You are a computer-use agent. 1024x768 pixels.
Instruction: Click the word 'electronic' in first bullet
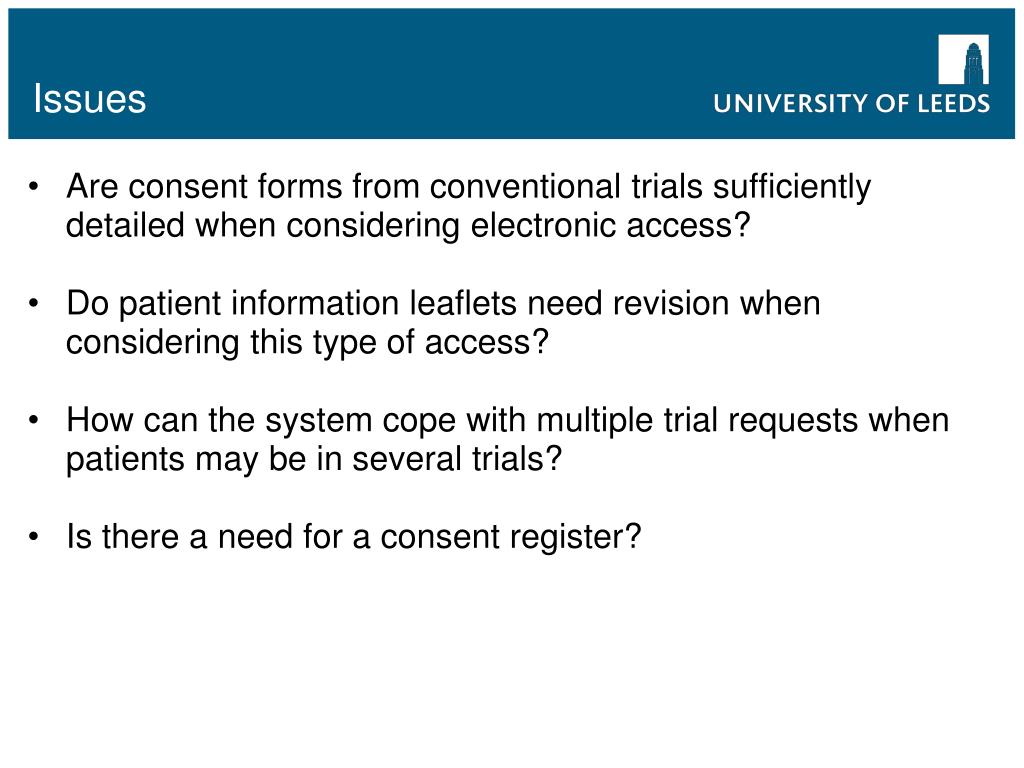543,225
